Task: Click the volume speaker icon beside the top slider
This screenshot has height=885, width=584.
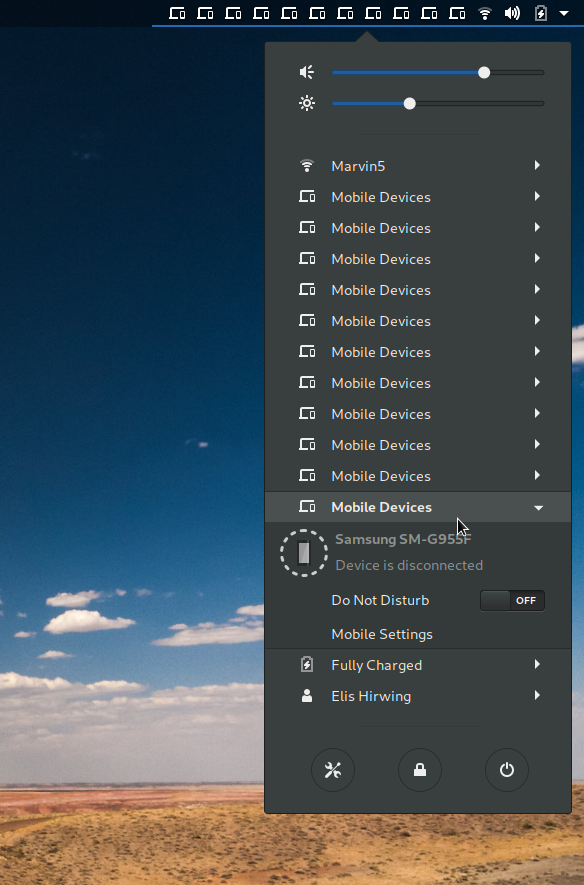Action: tap(306, 72)
